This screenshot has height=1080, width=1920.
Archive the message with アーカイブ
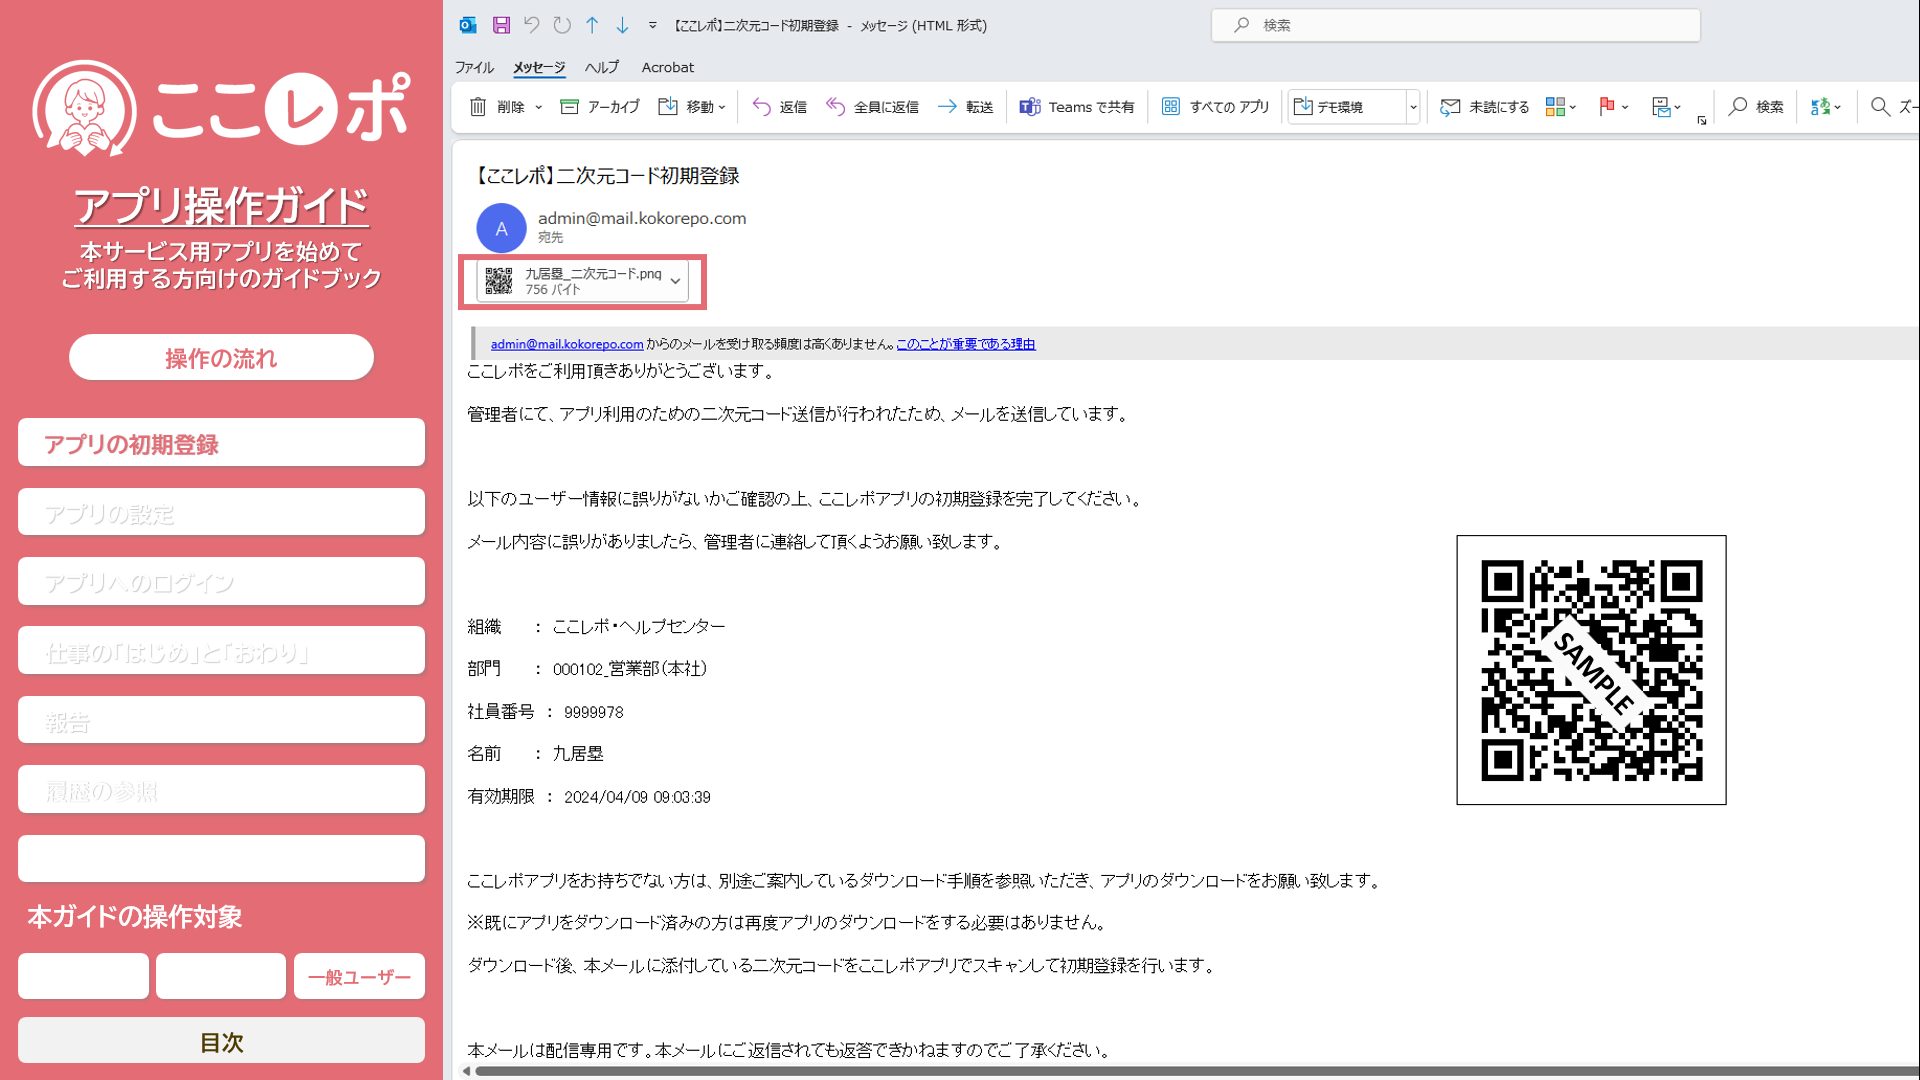click(x=600, y=107)
